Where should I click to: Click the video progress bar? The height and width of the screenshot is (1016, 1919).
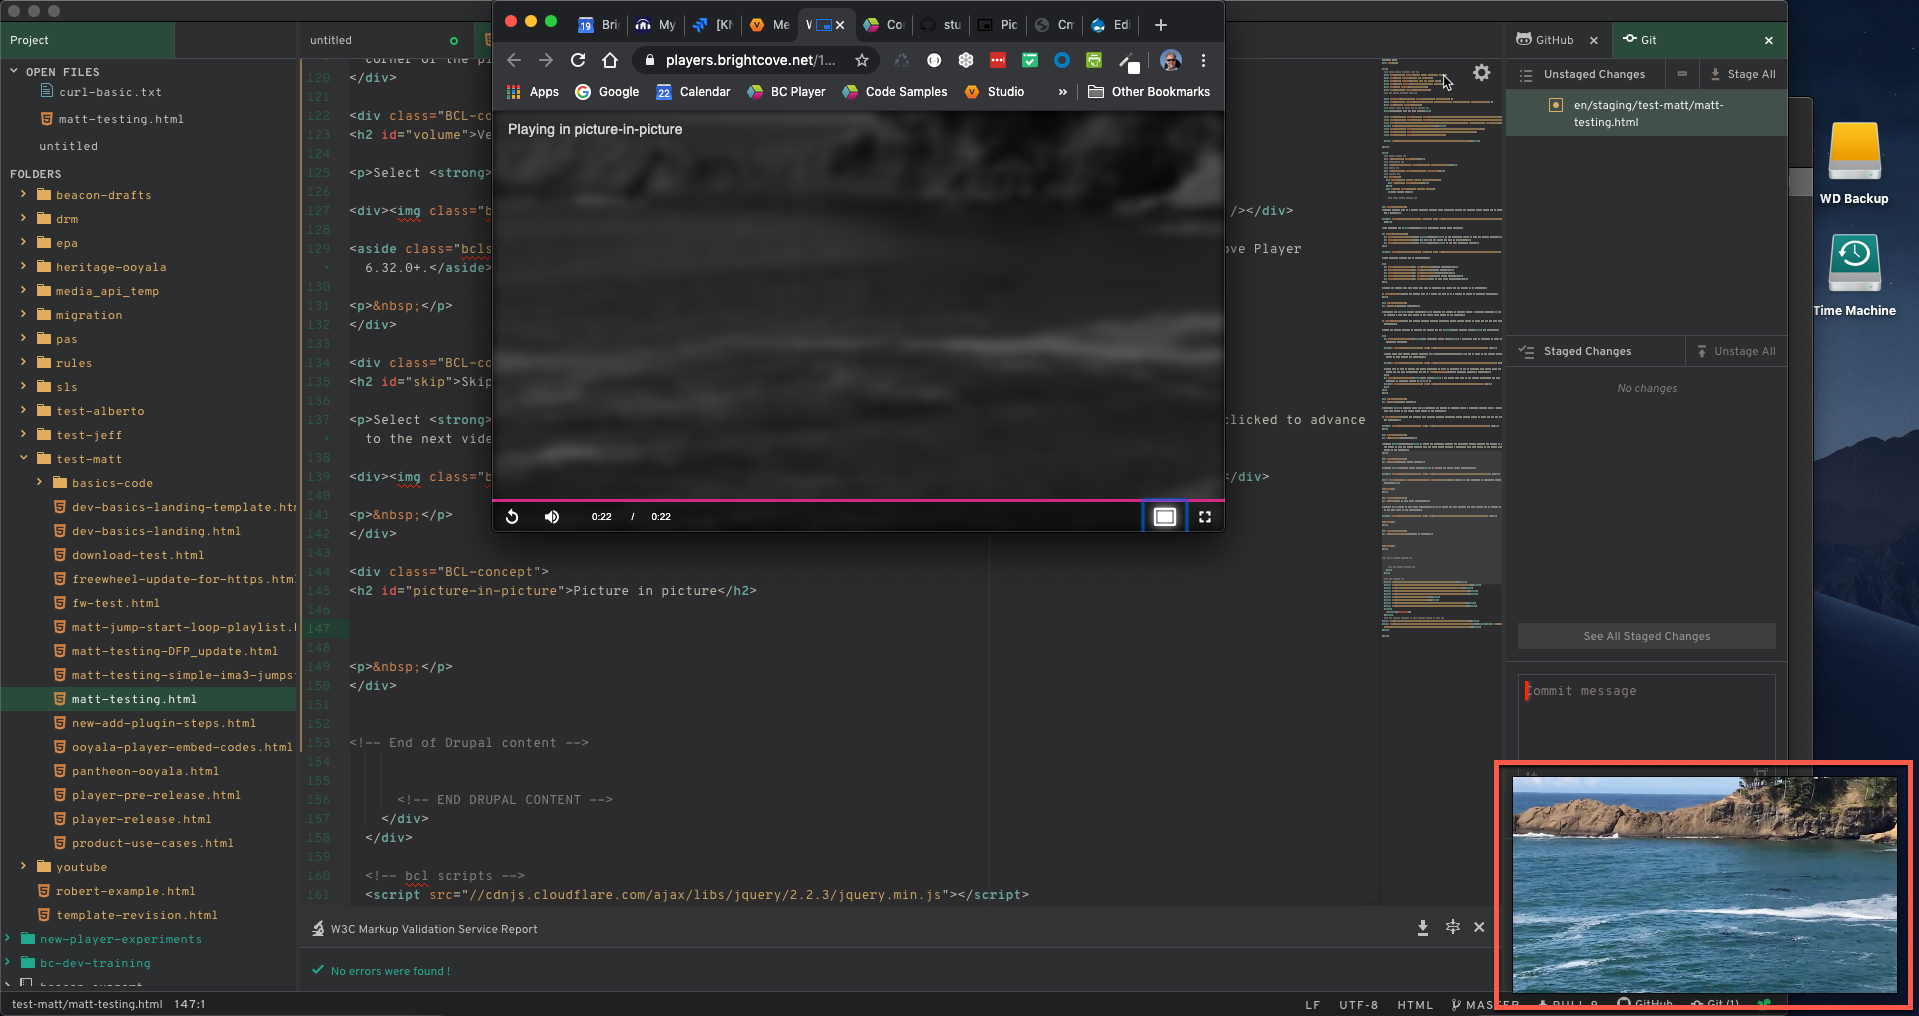[x=858, y=499]
